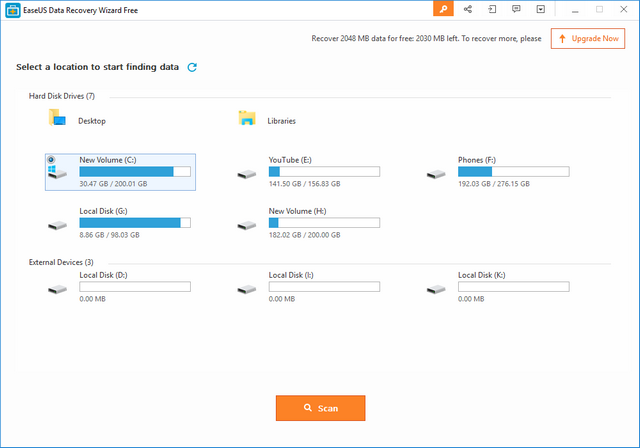Click the Local Disk (K:) drive icon
This screenshot has width=640, height=448.
pos(436,289)
